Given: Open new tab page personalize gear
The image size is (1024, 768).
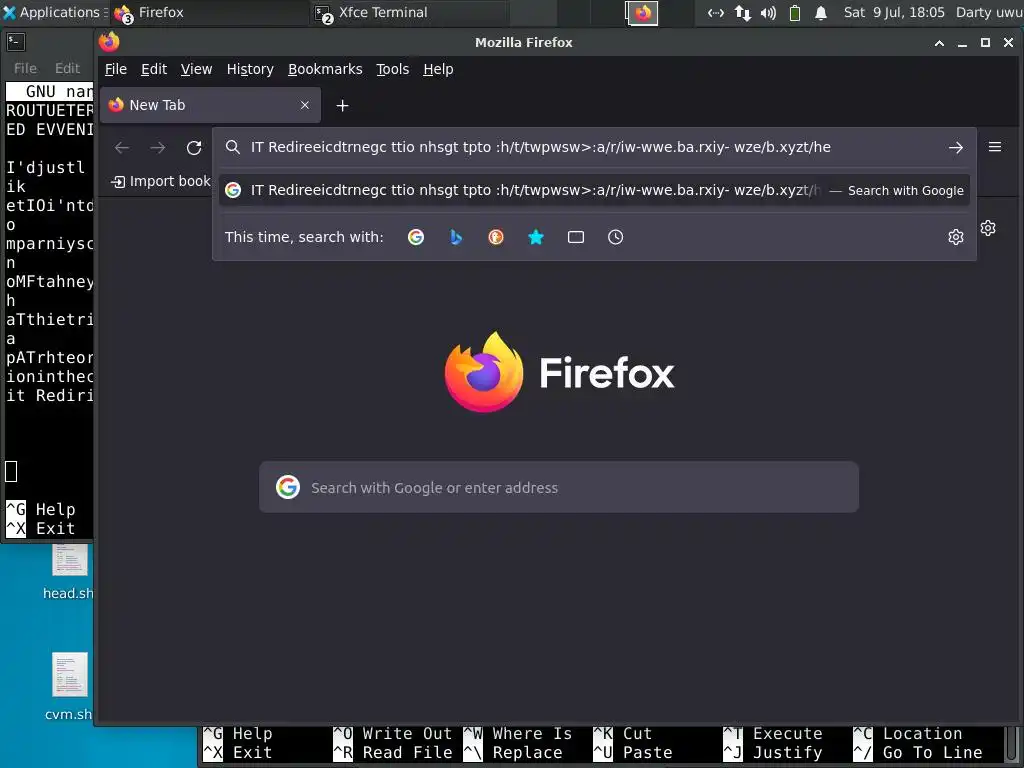Looking at the screenshot, I should click(x=988, y=228).
